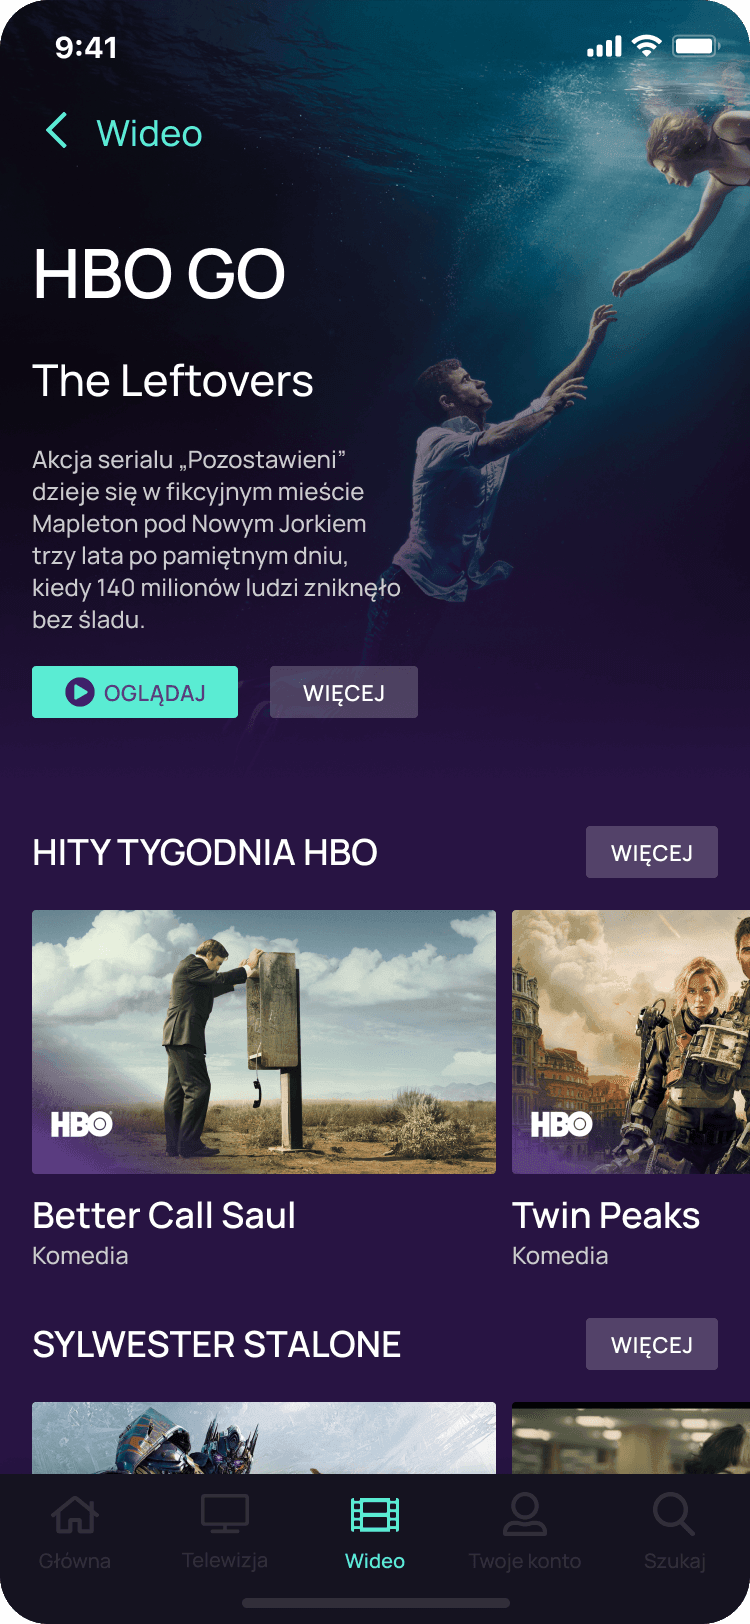This screenshot has width=750, height=1624.
Task: Select the Twin Peaks title text
Action: [x=606, y=1215]
